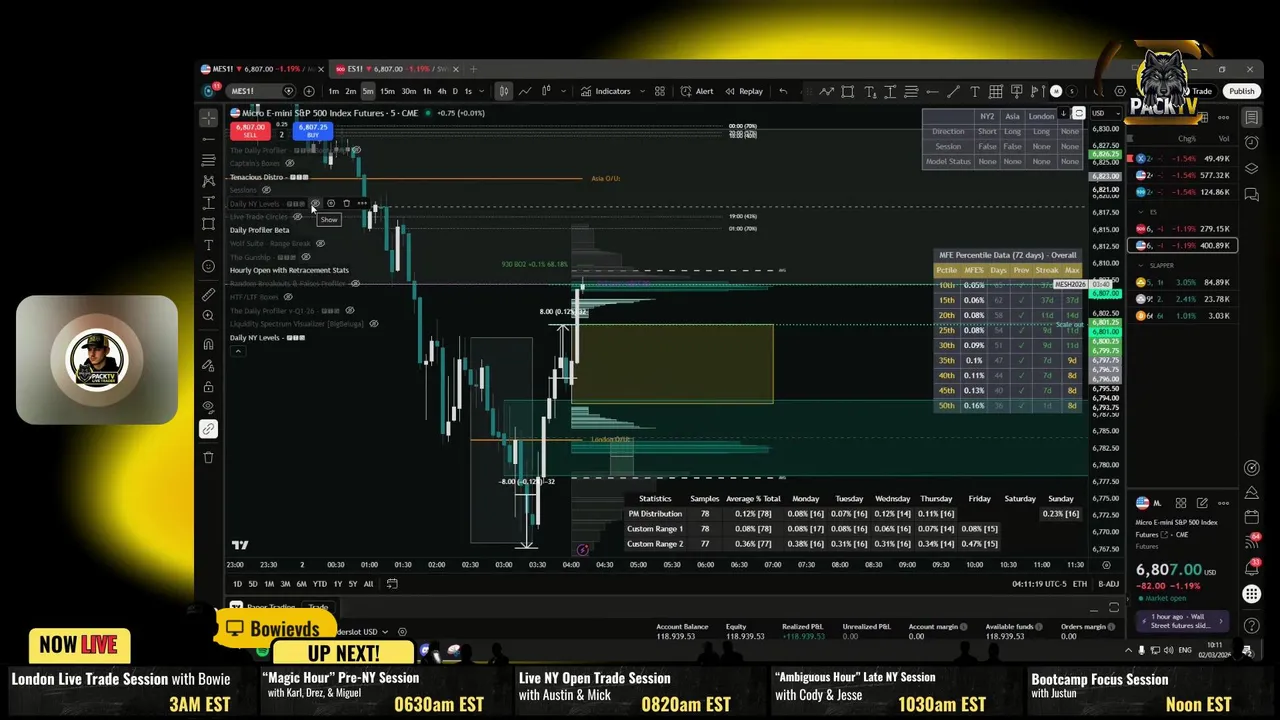
Task: Select the patterns drawing tool
Action: pyautogui.click(x=208, y=181)
